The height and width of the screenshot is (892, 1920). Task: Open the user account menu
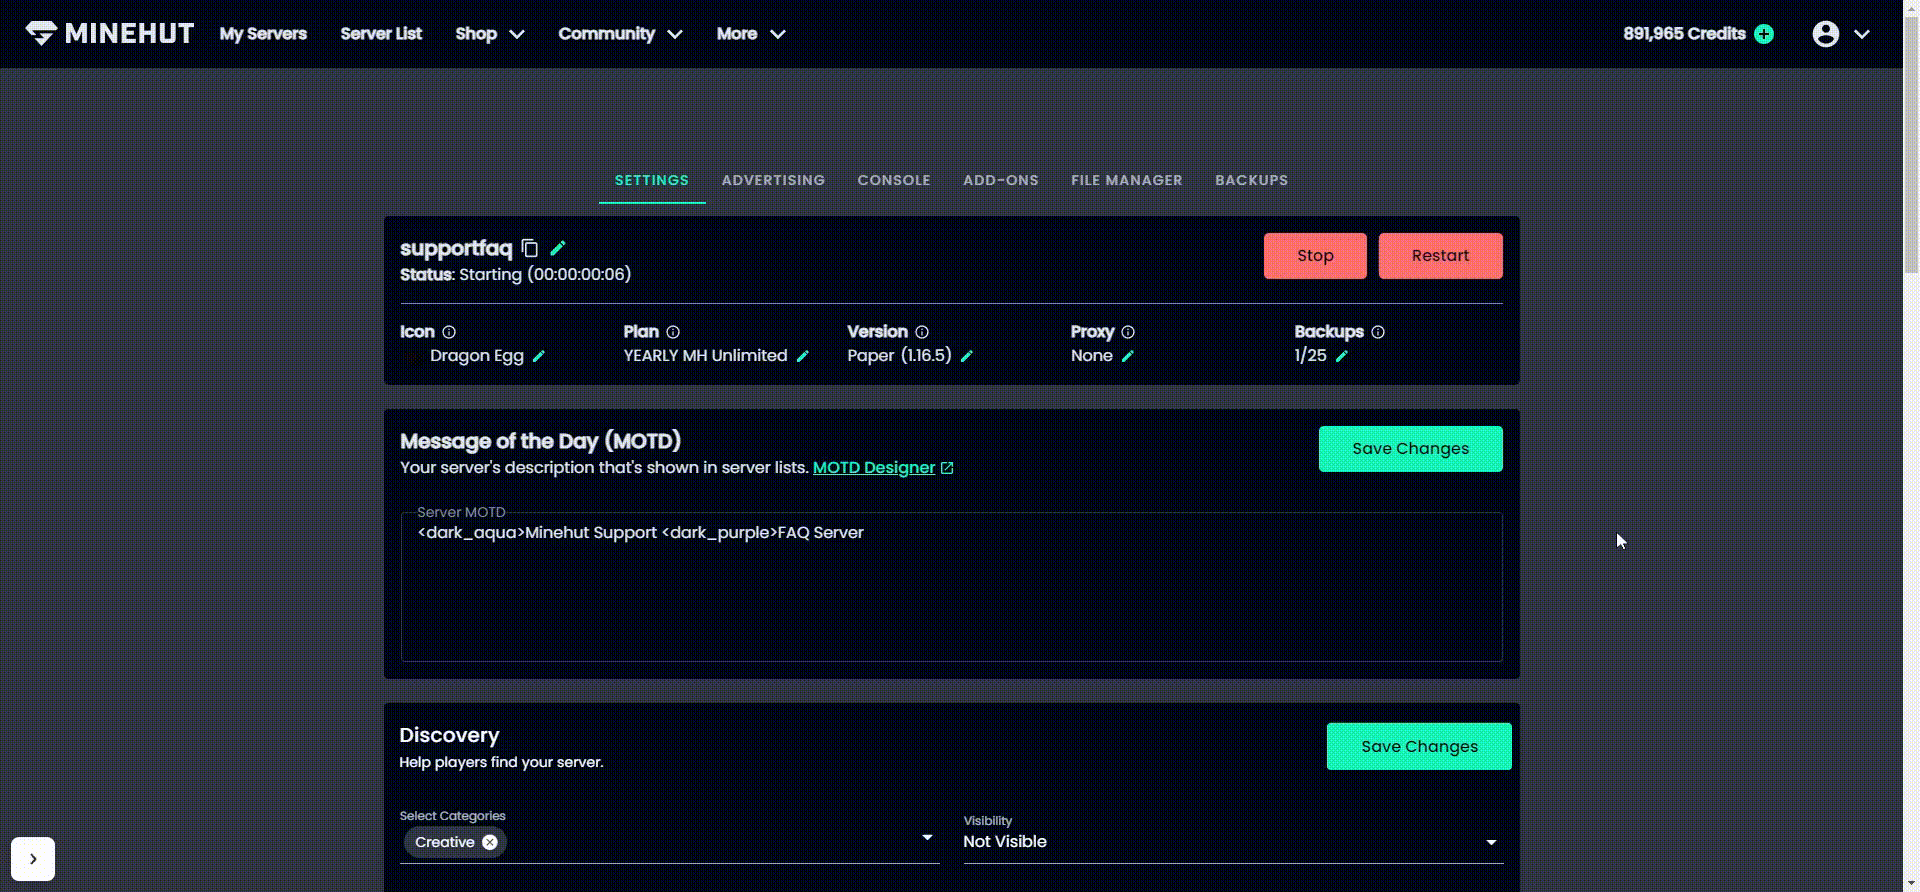(x=1826, y=34)
